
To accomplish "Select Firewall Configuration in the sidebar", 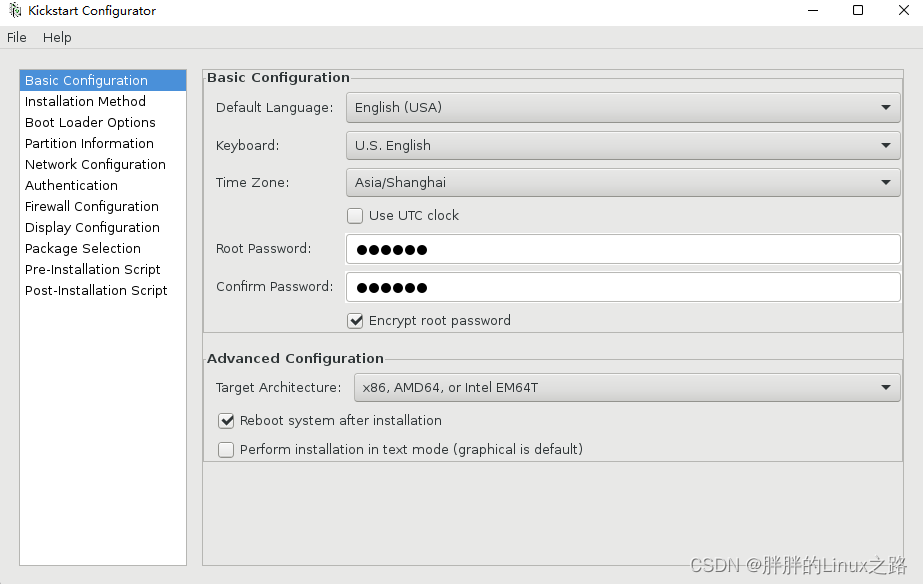I will tap(91, 207).
